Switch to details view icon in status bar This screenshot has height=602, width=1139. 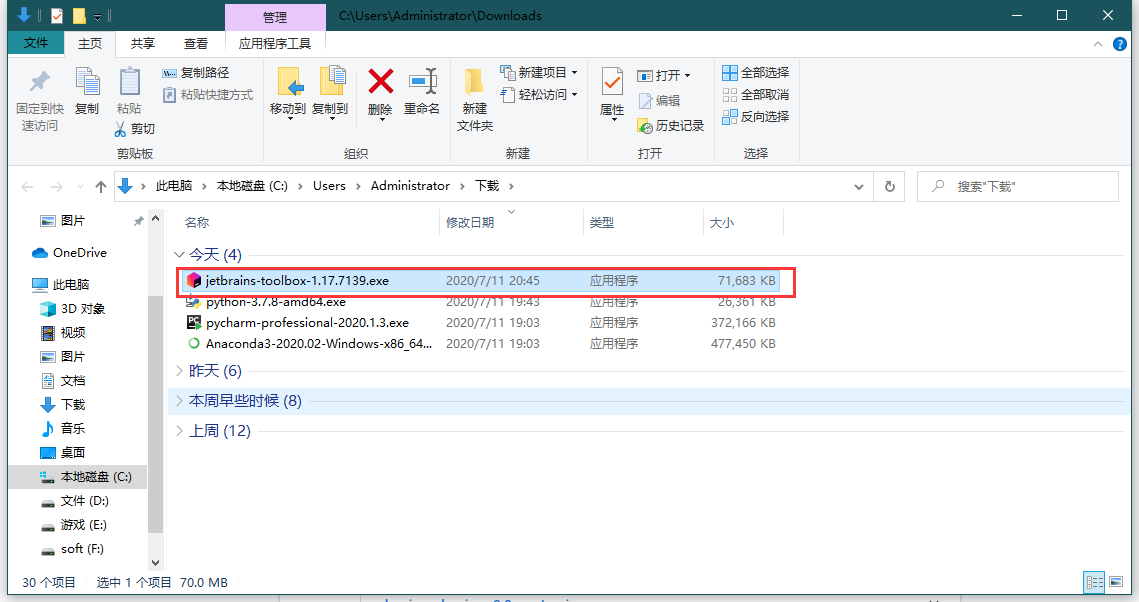[1094, 582]
